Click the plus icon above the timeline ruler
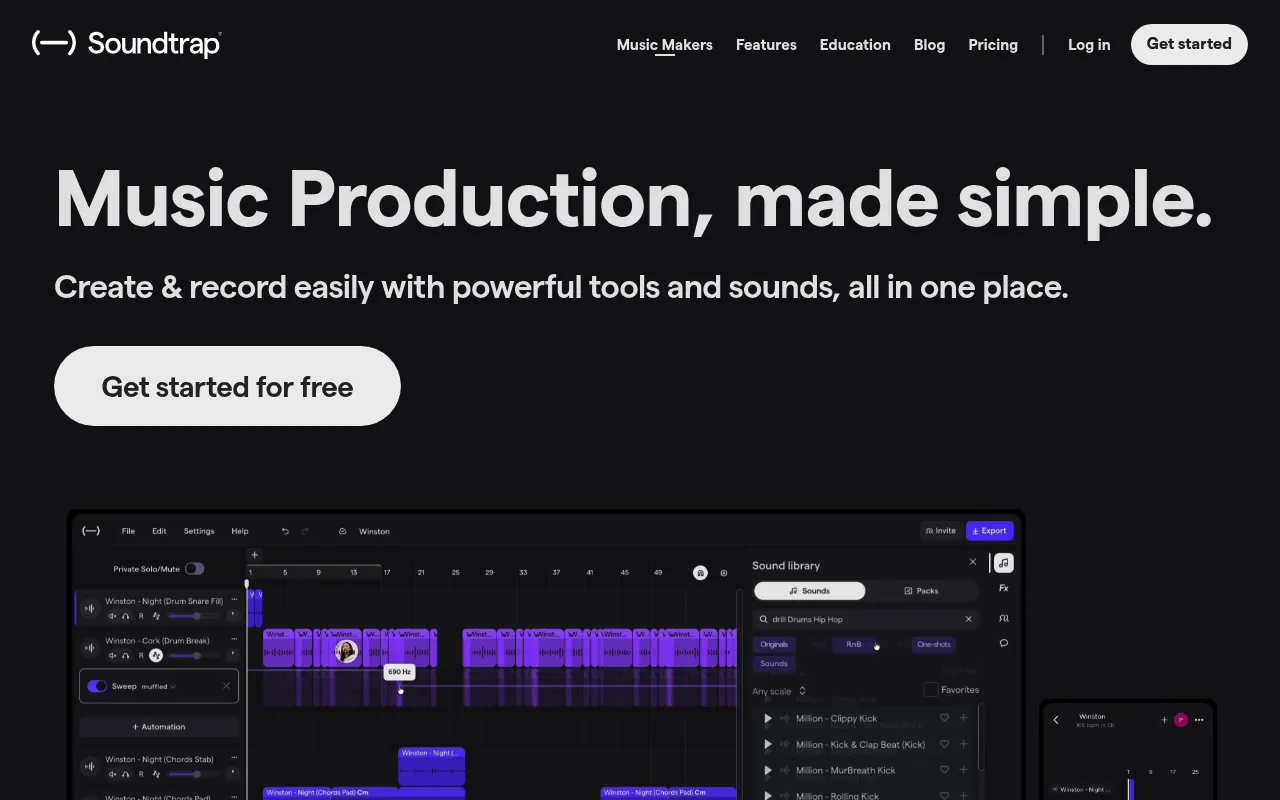The height and width of the screenshot is (800, 1280). tap(254, 555)
